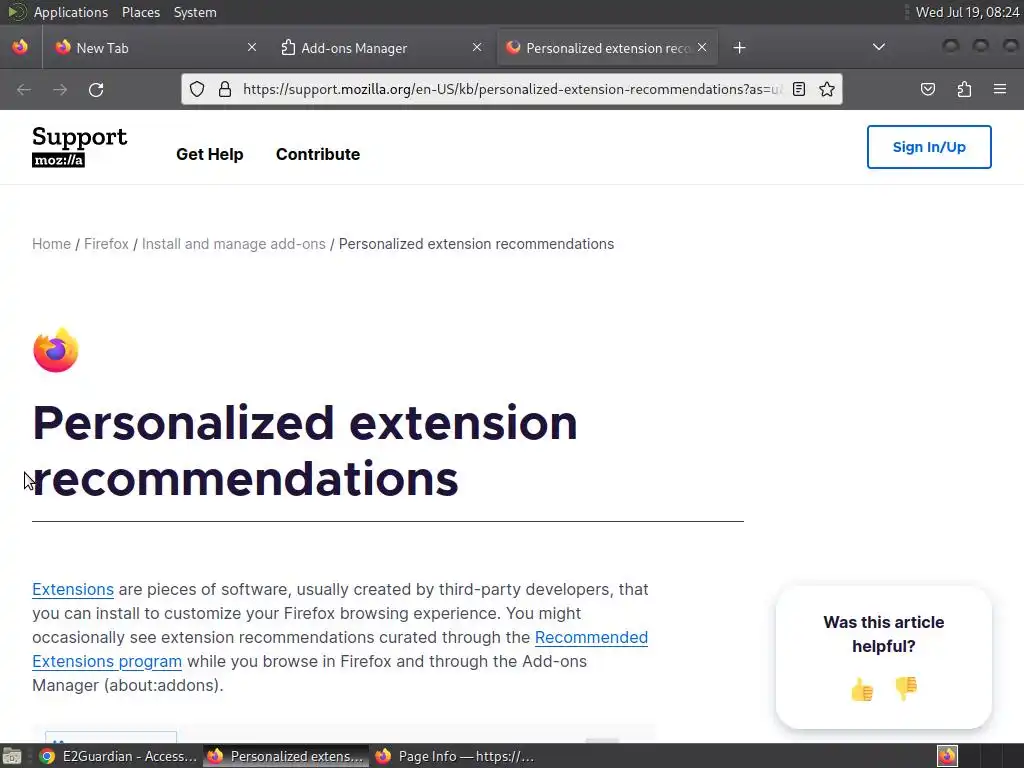View site security padlock info

click(225, 89)
